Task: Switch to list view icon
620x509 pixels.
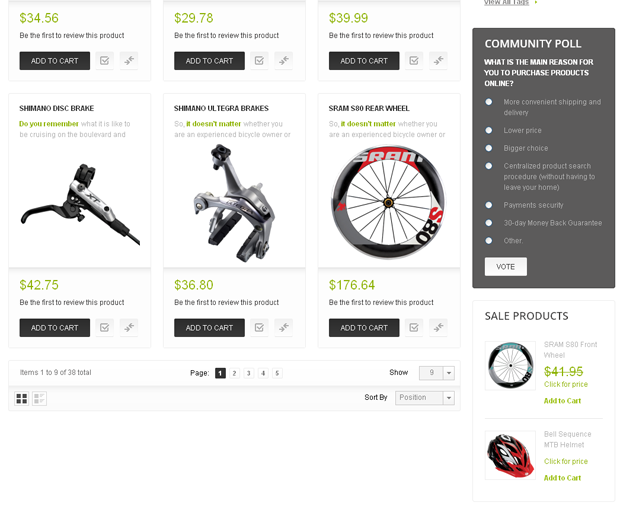Action: [x=39, y=398]
